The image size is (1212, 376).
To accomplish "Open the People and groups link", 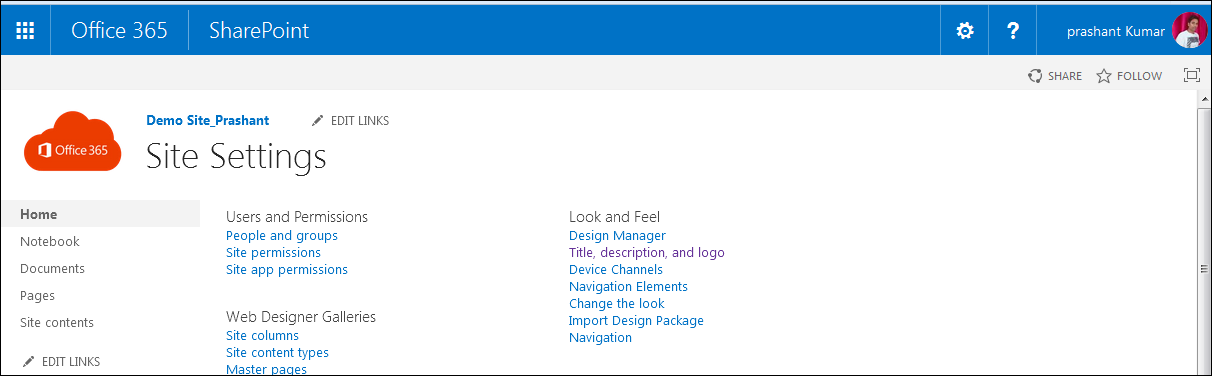I will coord(282,235).
